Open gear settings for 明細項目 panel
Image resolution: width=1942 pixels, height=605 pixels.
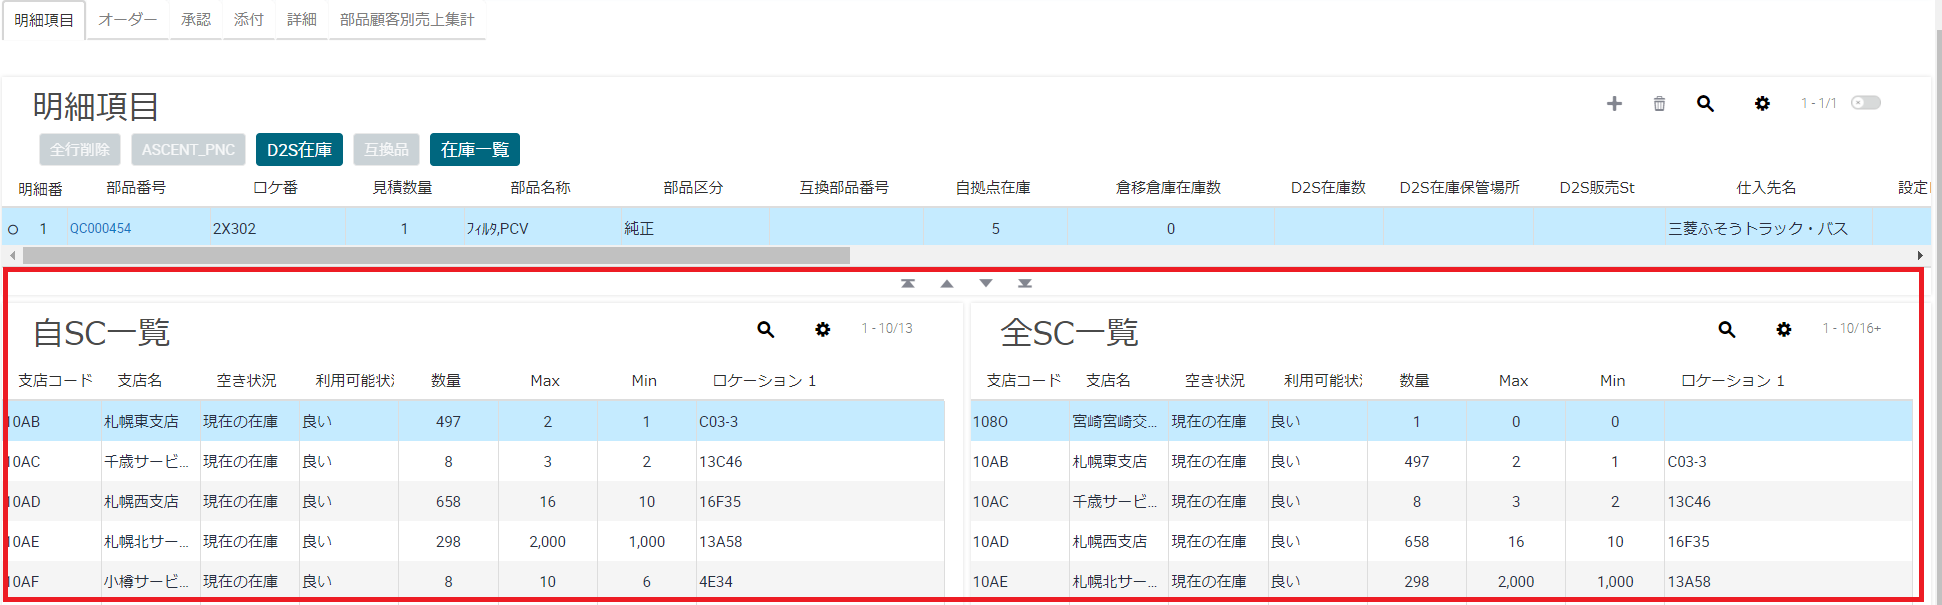point(1762,104)
